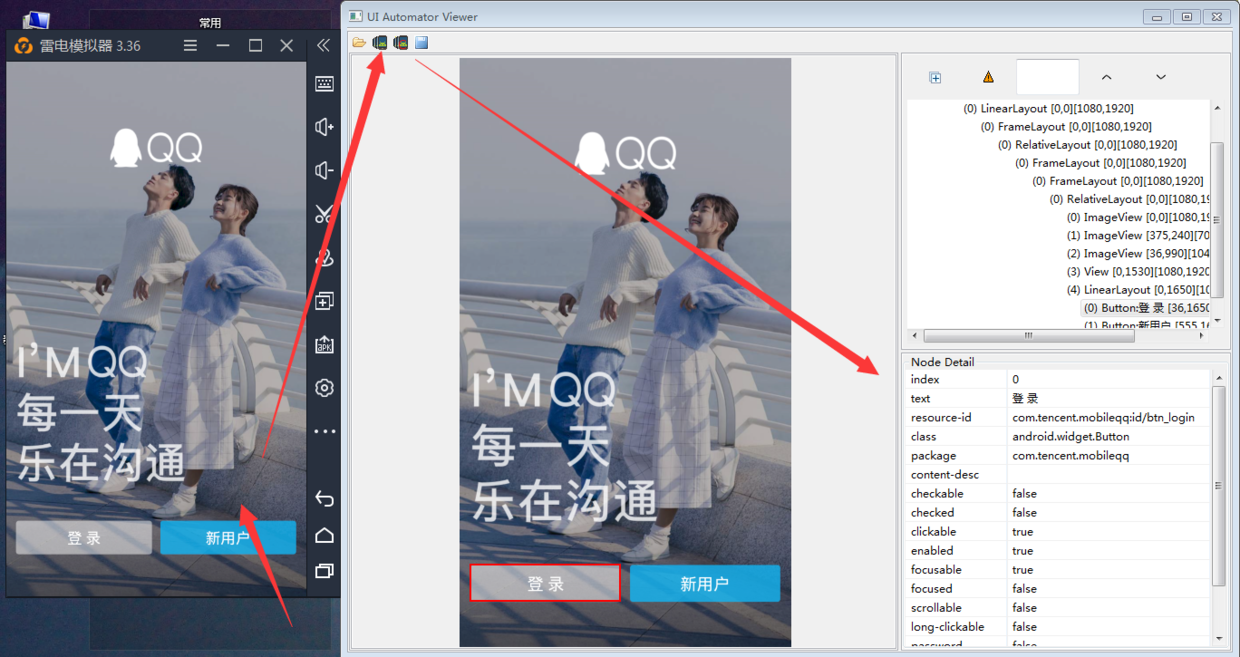
Task: Decrease emulator volume with speaker minus icon
Action: click(x=324, y=171)
